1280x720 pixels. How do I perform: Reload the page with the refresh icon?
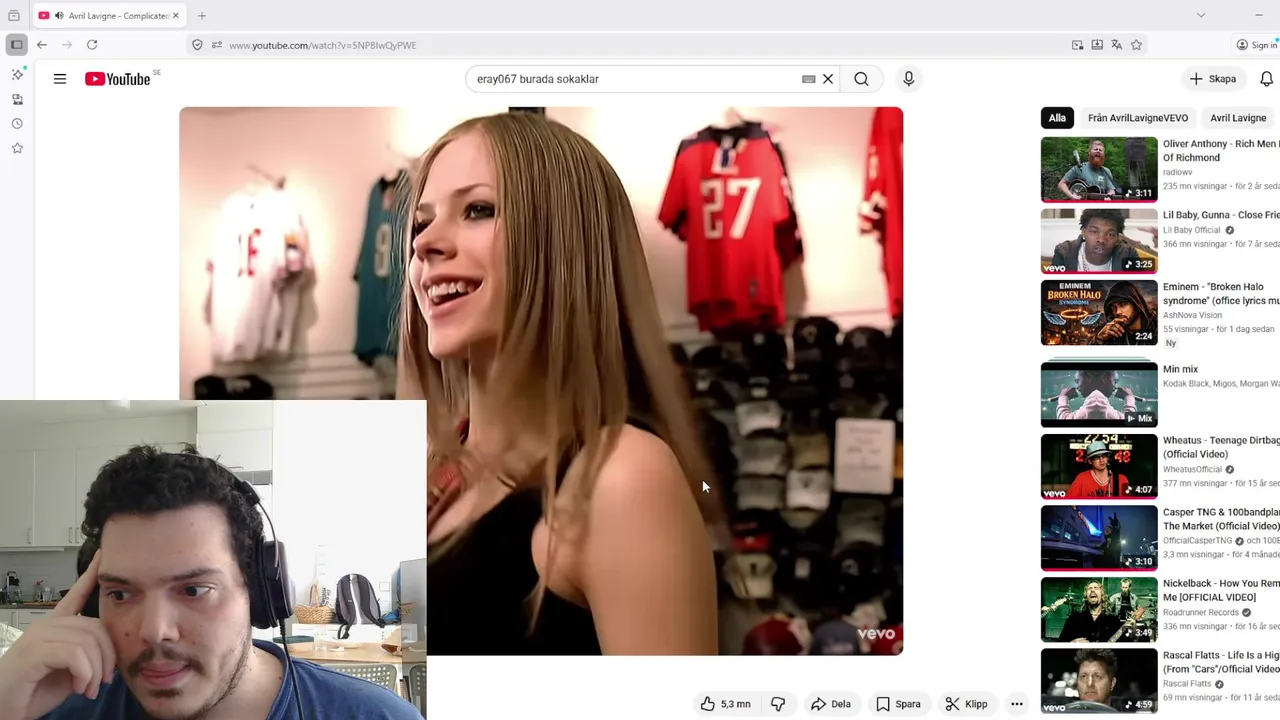pos(92,45)
